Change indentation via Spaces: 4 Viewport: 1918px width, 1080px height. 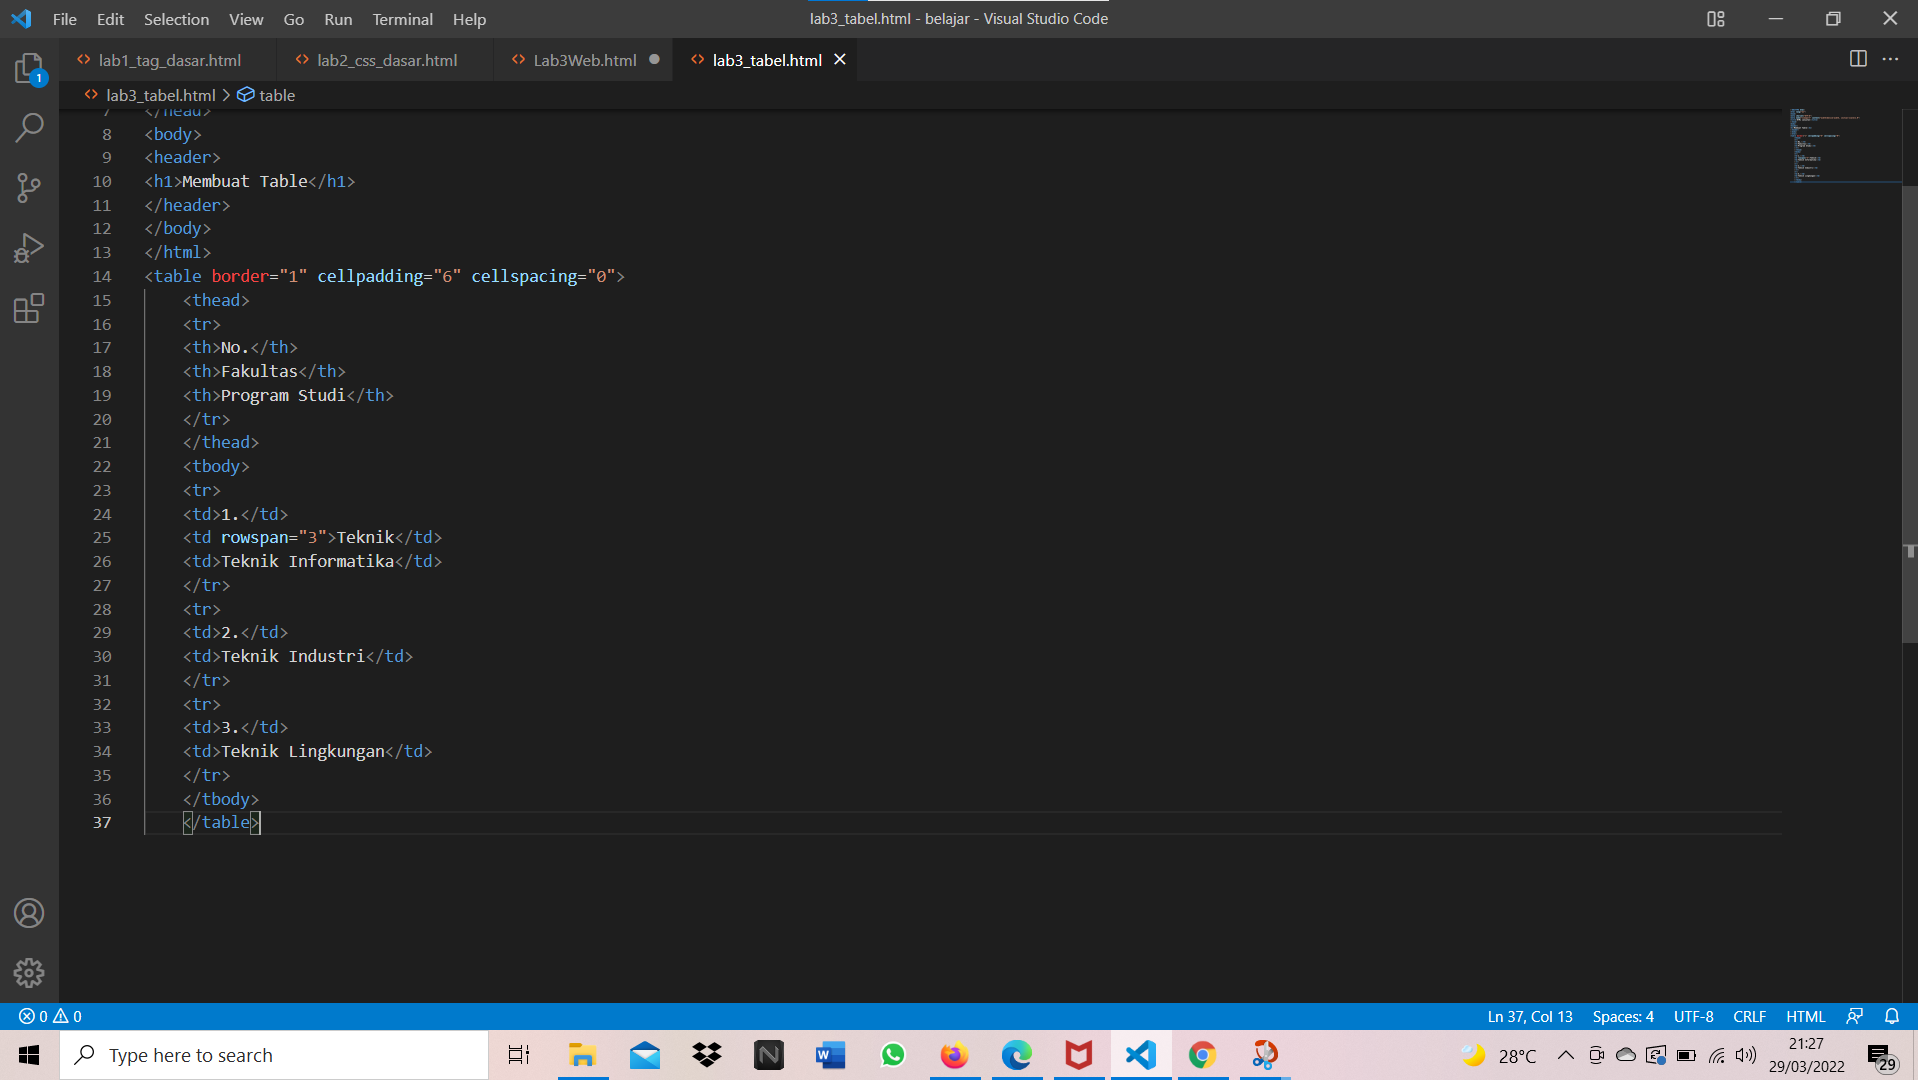click(1622, 1016)
